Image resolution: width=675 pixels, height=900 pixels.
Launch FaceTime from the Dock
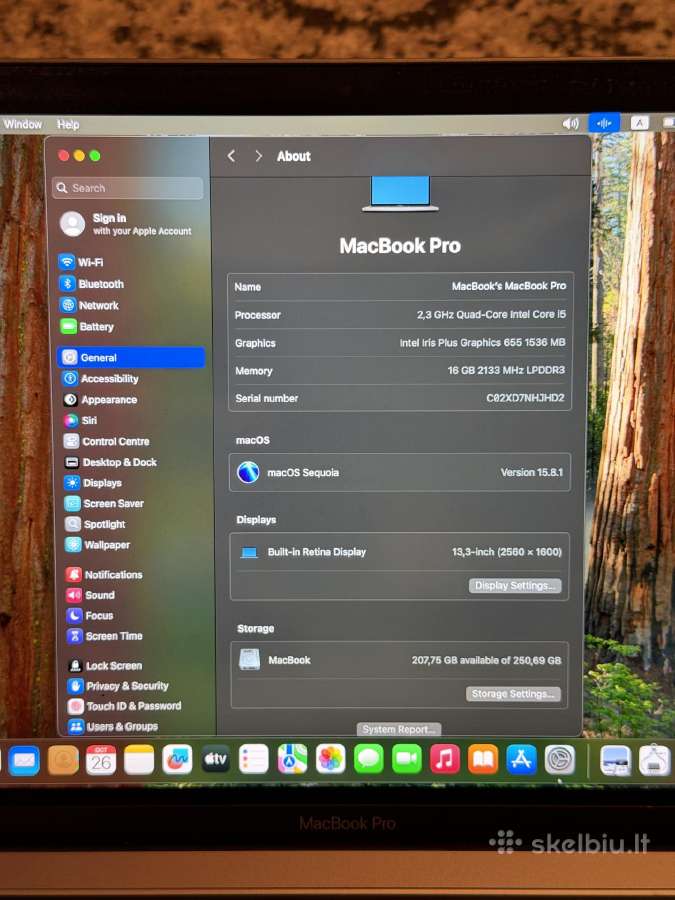click(x=407, y=759)
